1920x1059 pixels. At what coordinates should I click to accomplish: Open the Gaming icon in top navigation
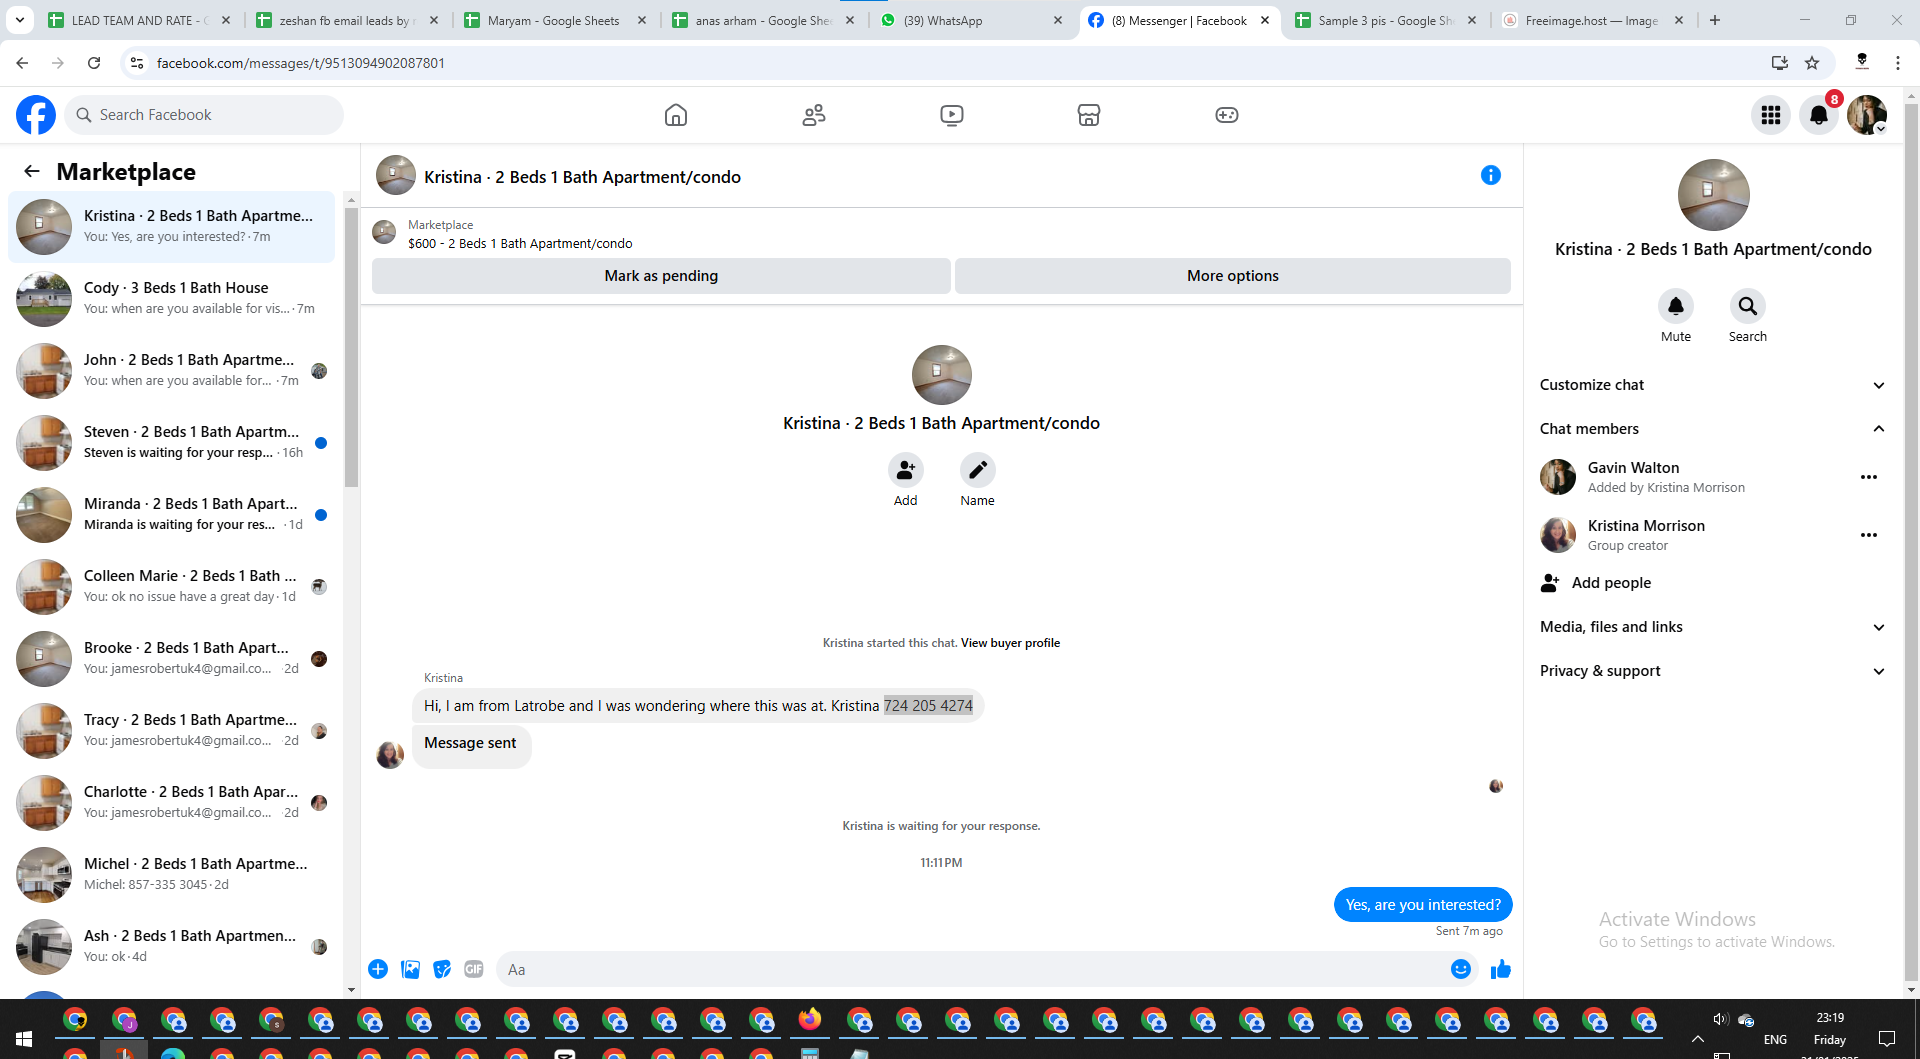pos(1227,115)
